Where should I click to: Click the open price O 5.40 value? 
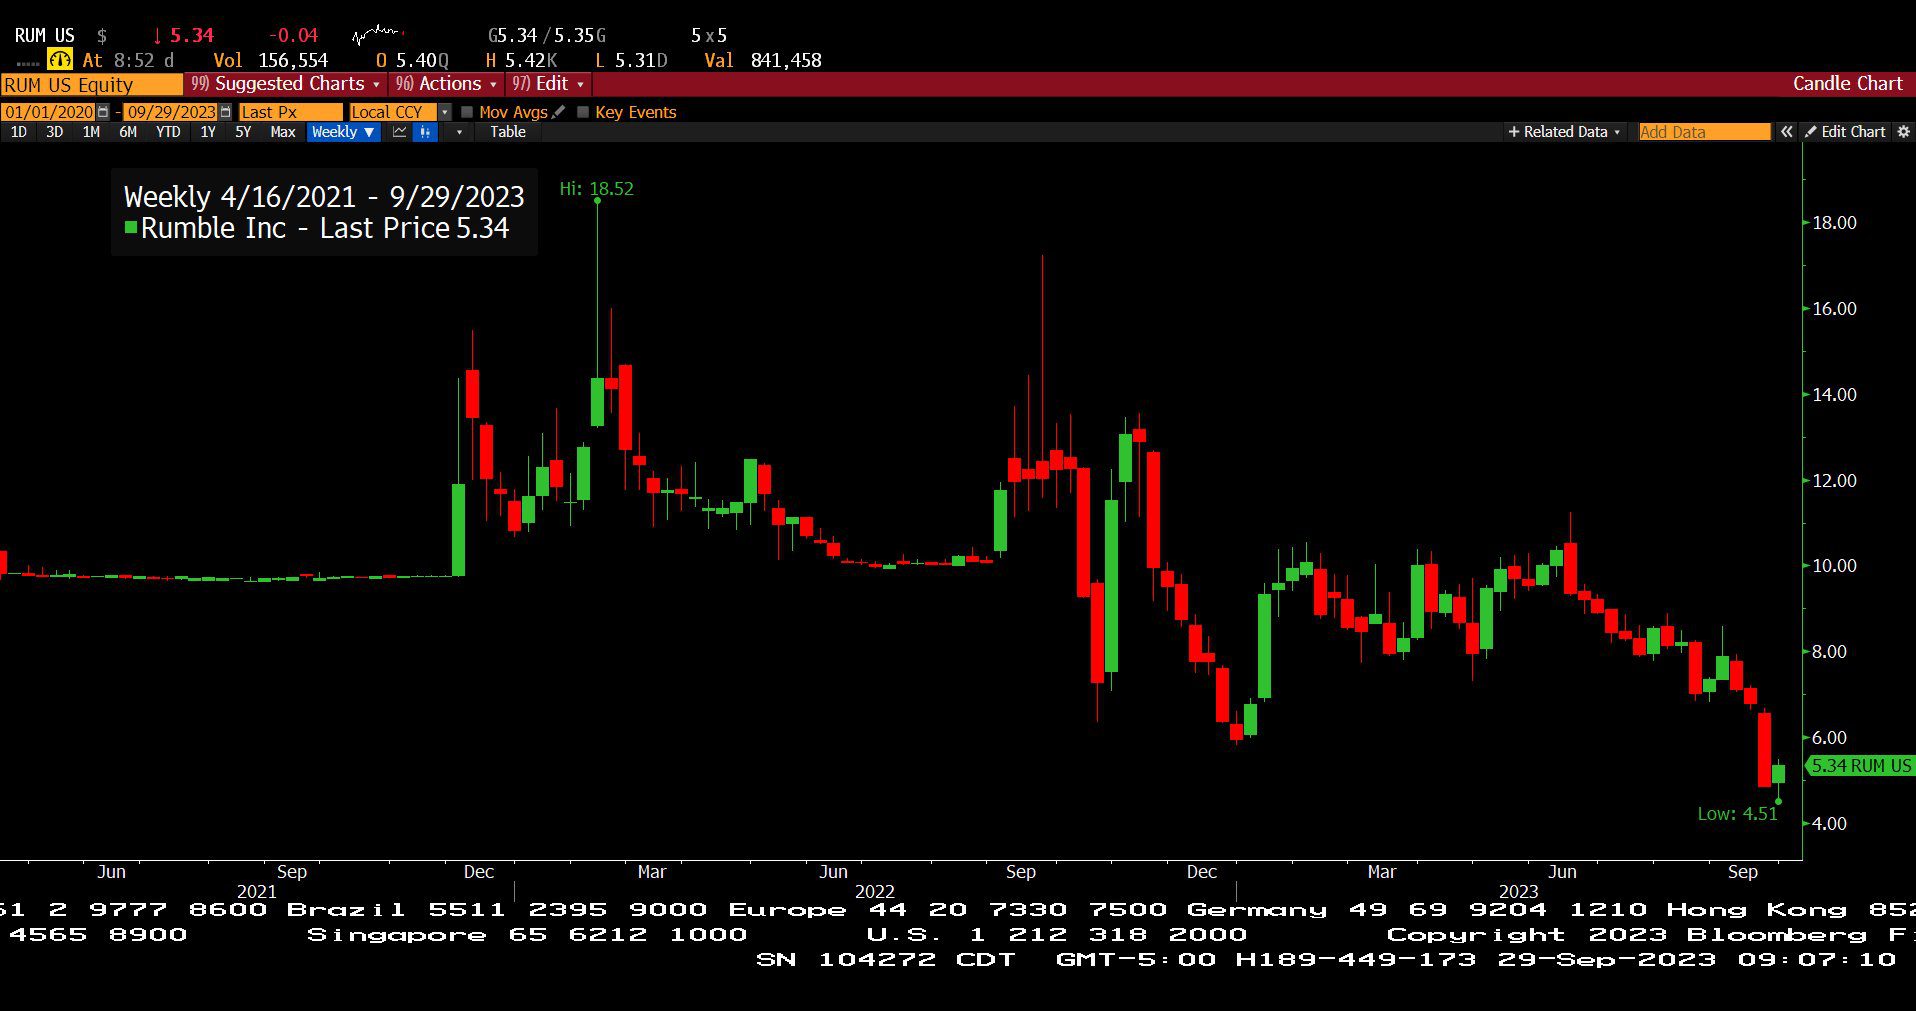point(412,61)
